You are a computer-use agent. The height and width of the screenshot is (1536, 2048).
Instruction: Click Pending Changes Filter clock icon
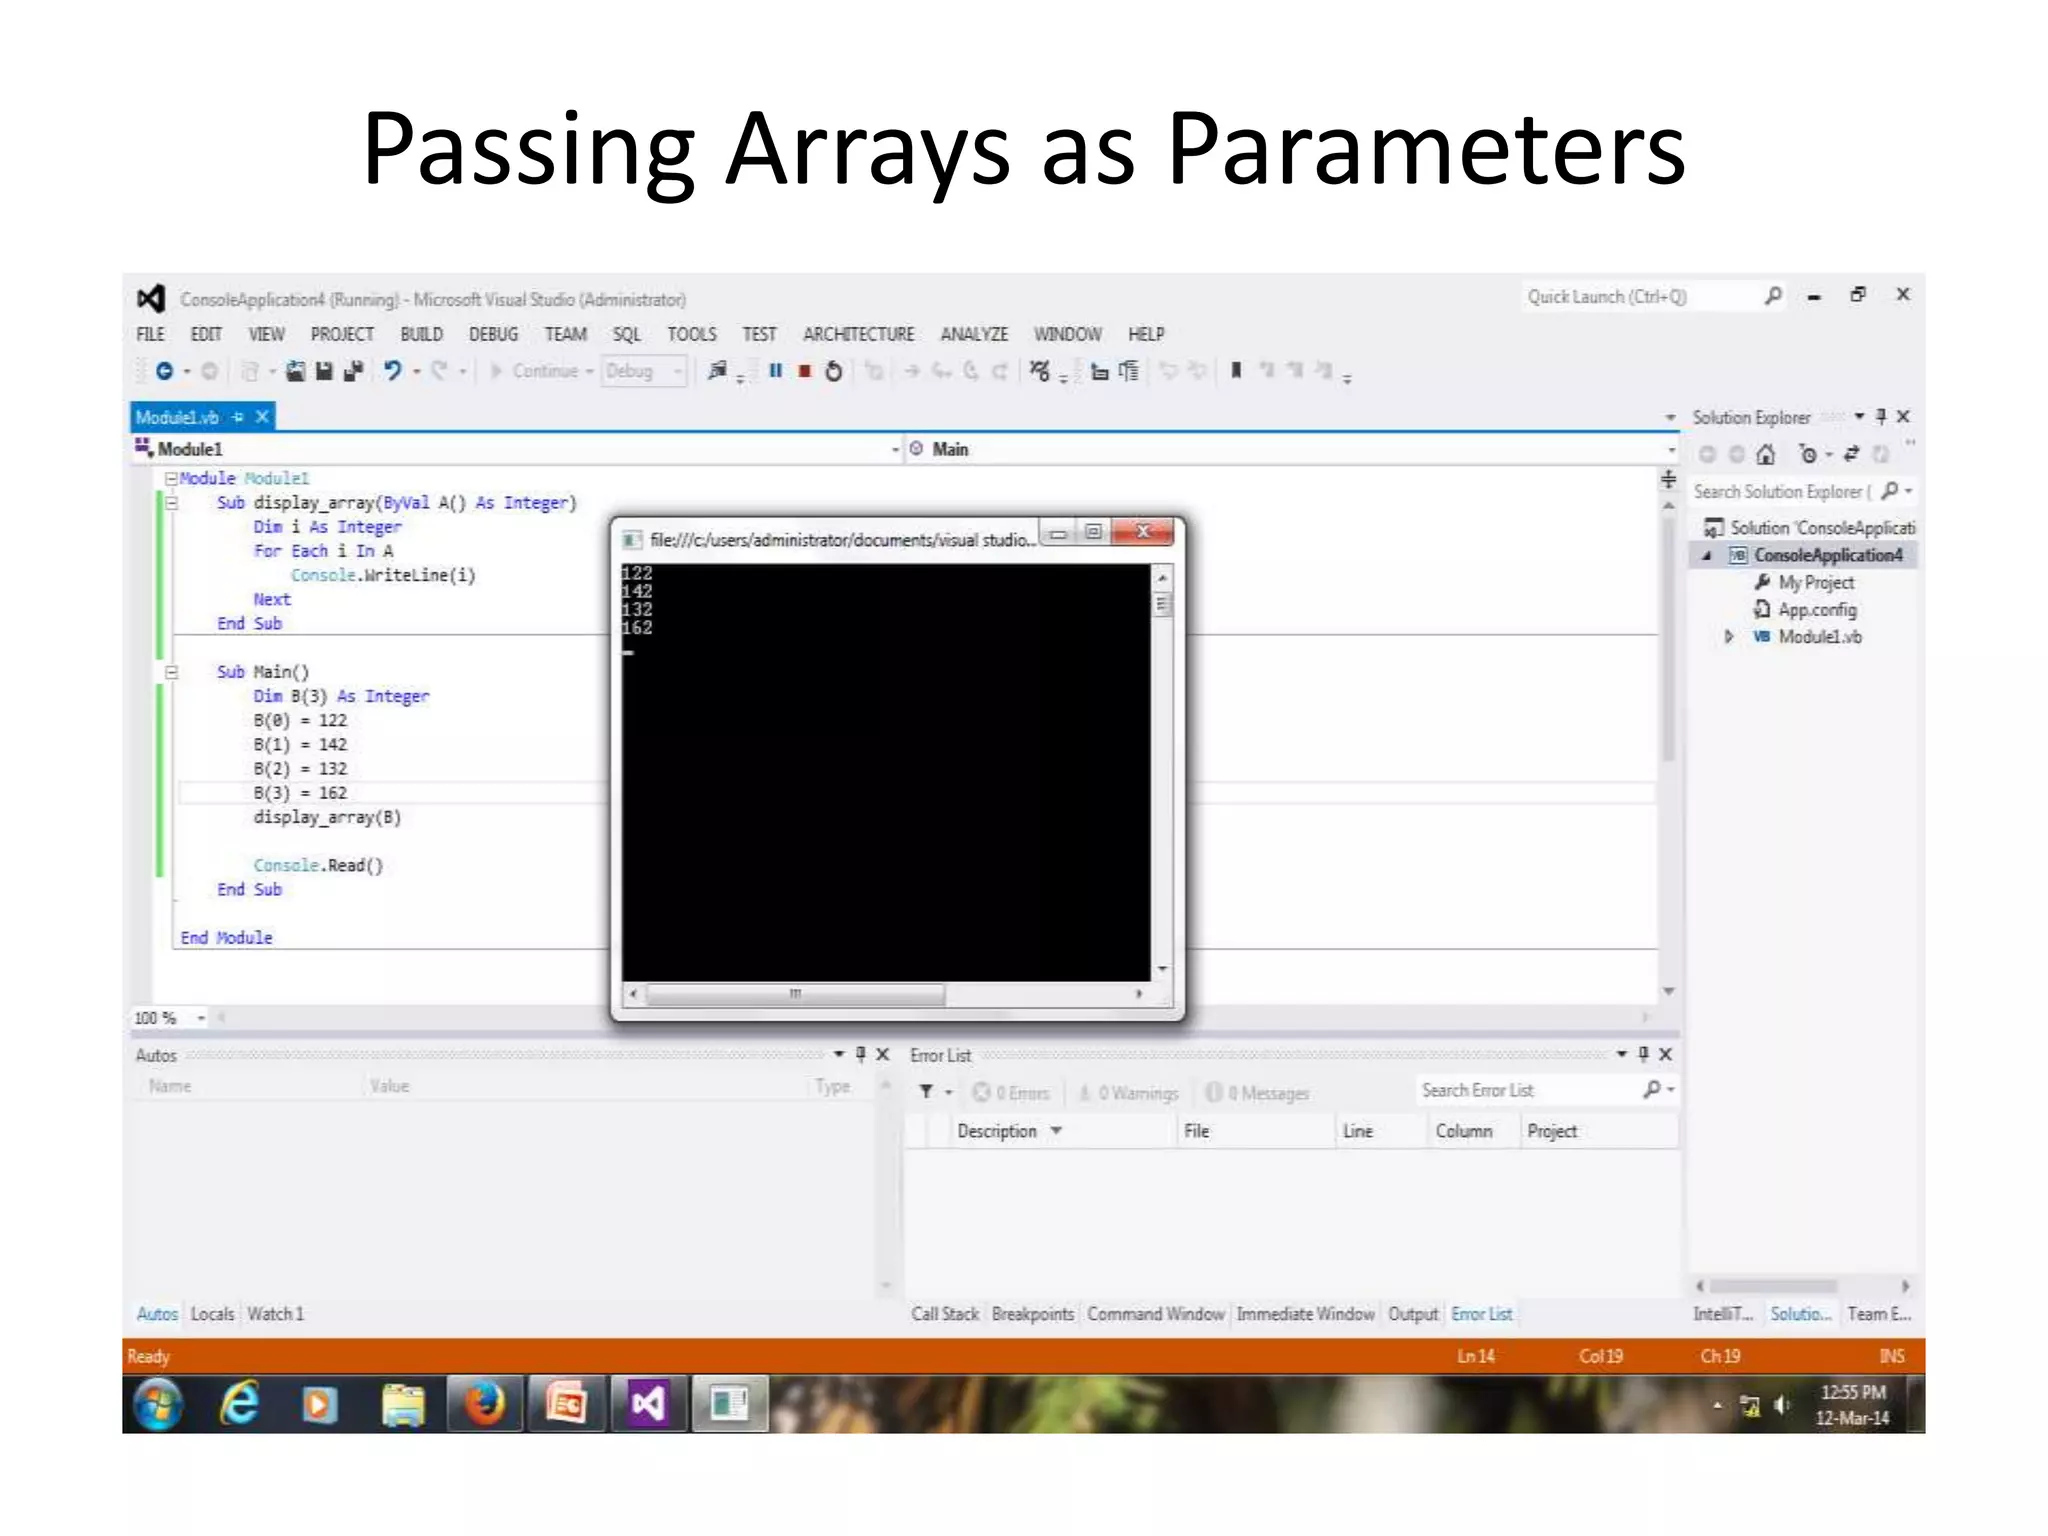click(x=1808, y=454)
